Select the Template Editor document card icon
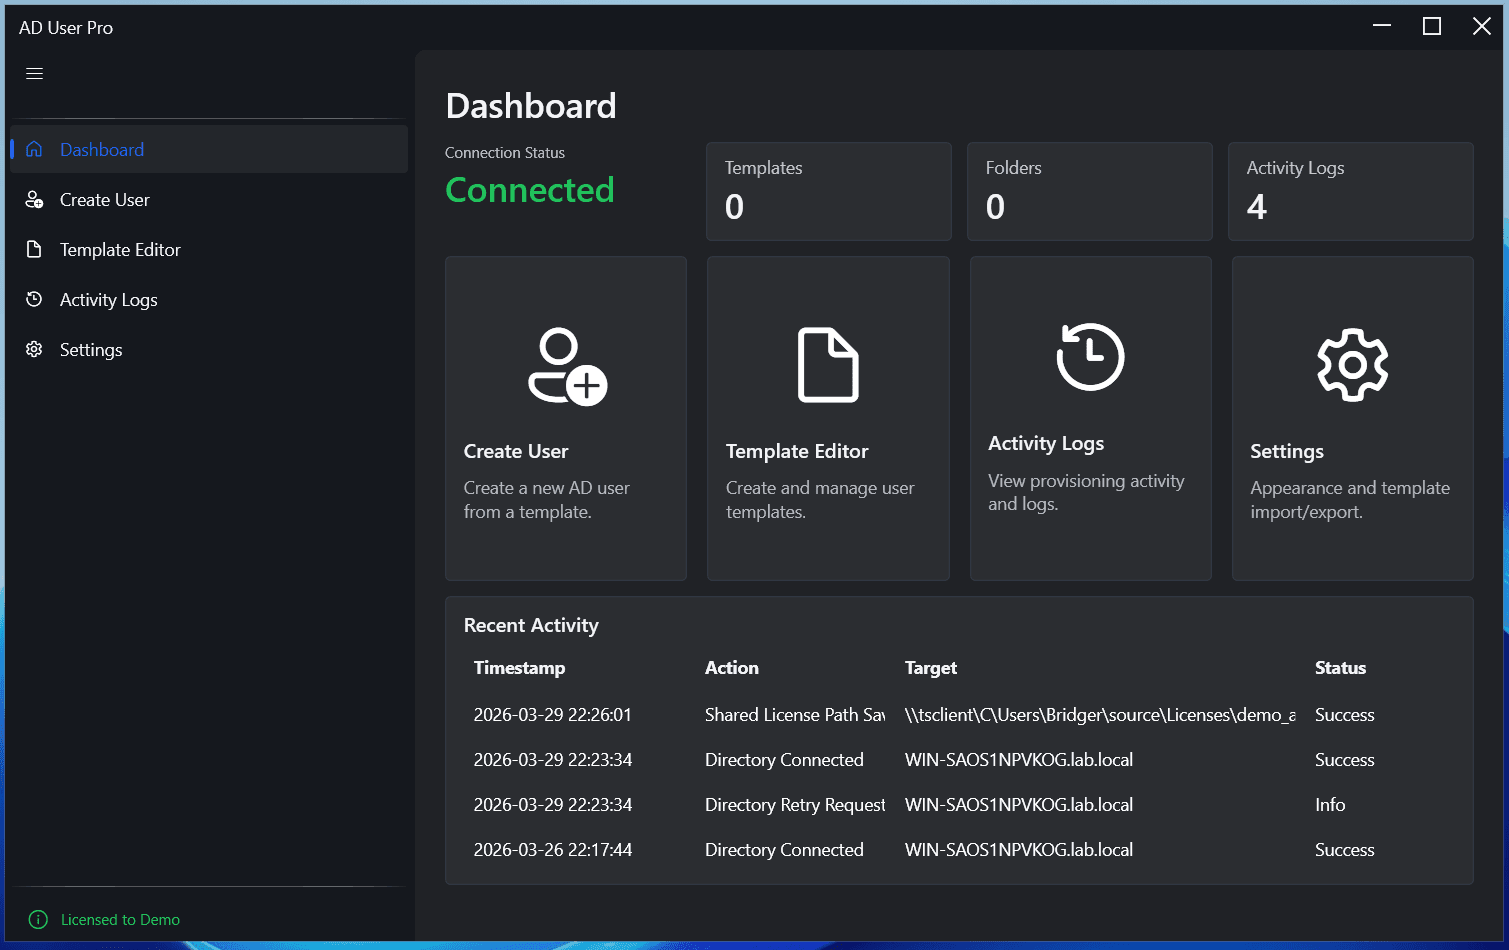The width and height of the screenshot is (1509, 950). pos(827,366)
